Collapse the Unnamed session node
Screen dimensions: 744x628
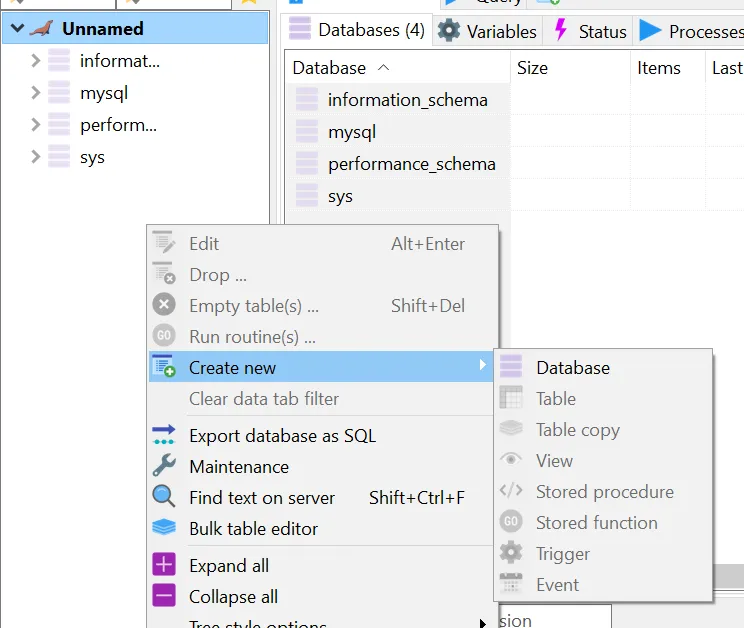17,29
